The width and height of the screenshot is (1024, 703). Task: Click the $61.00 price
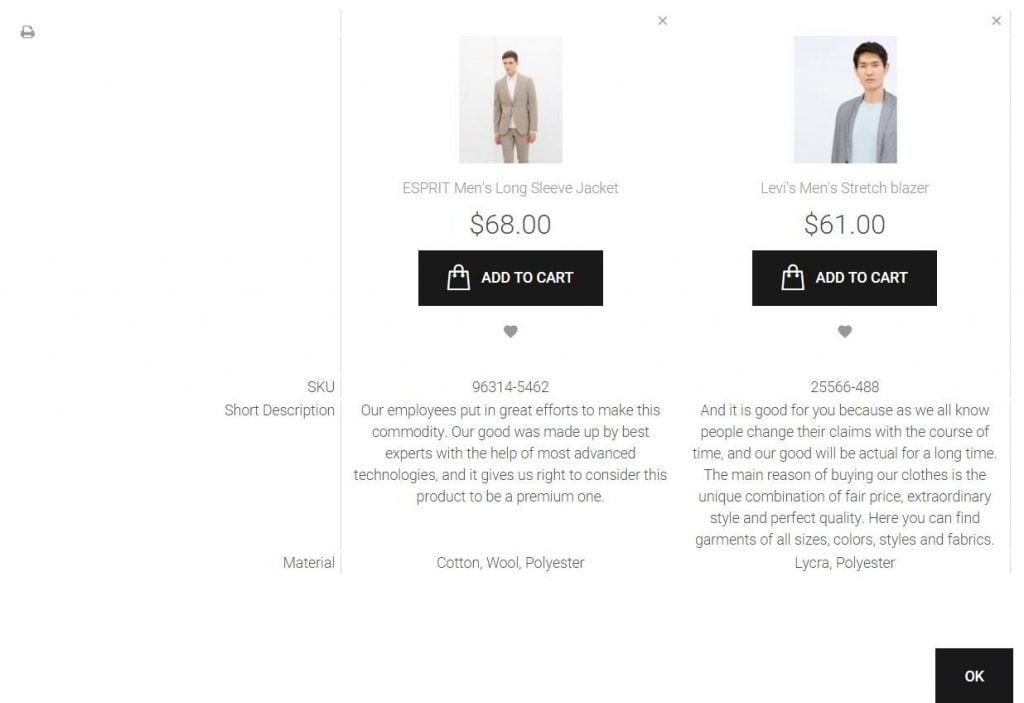pos(844,225)
